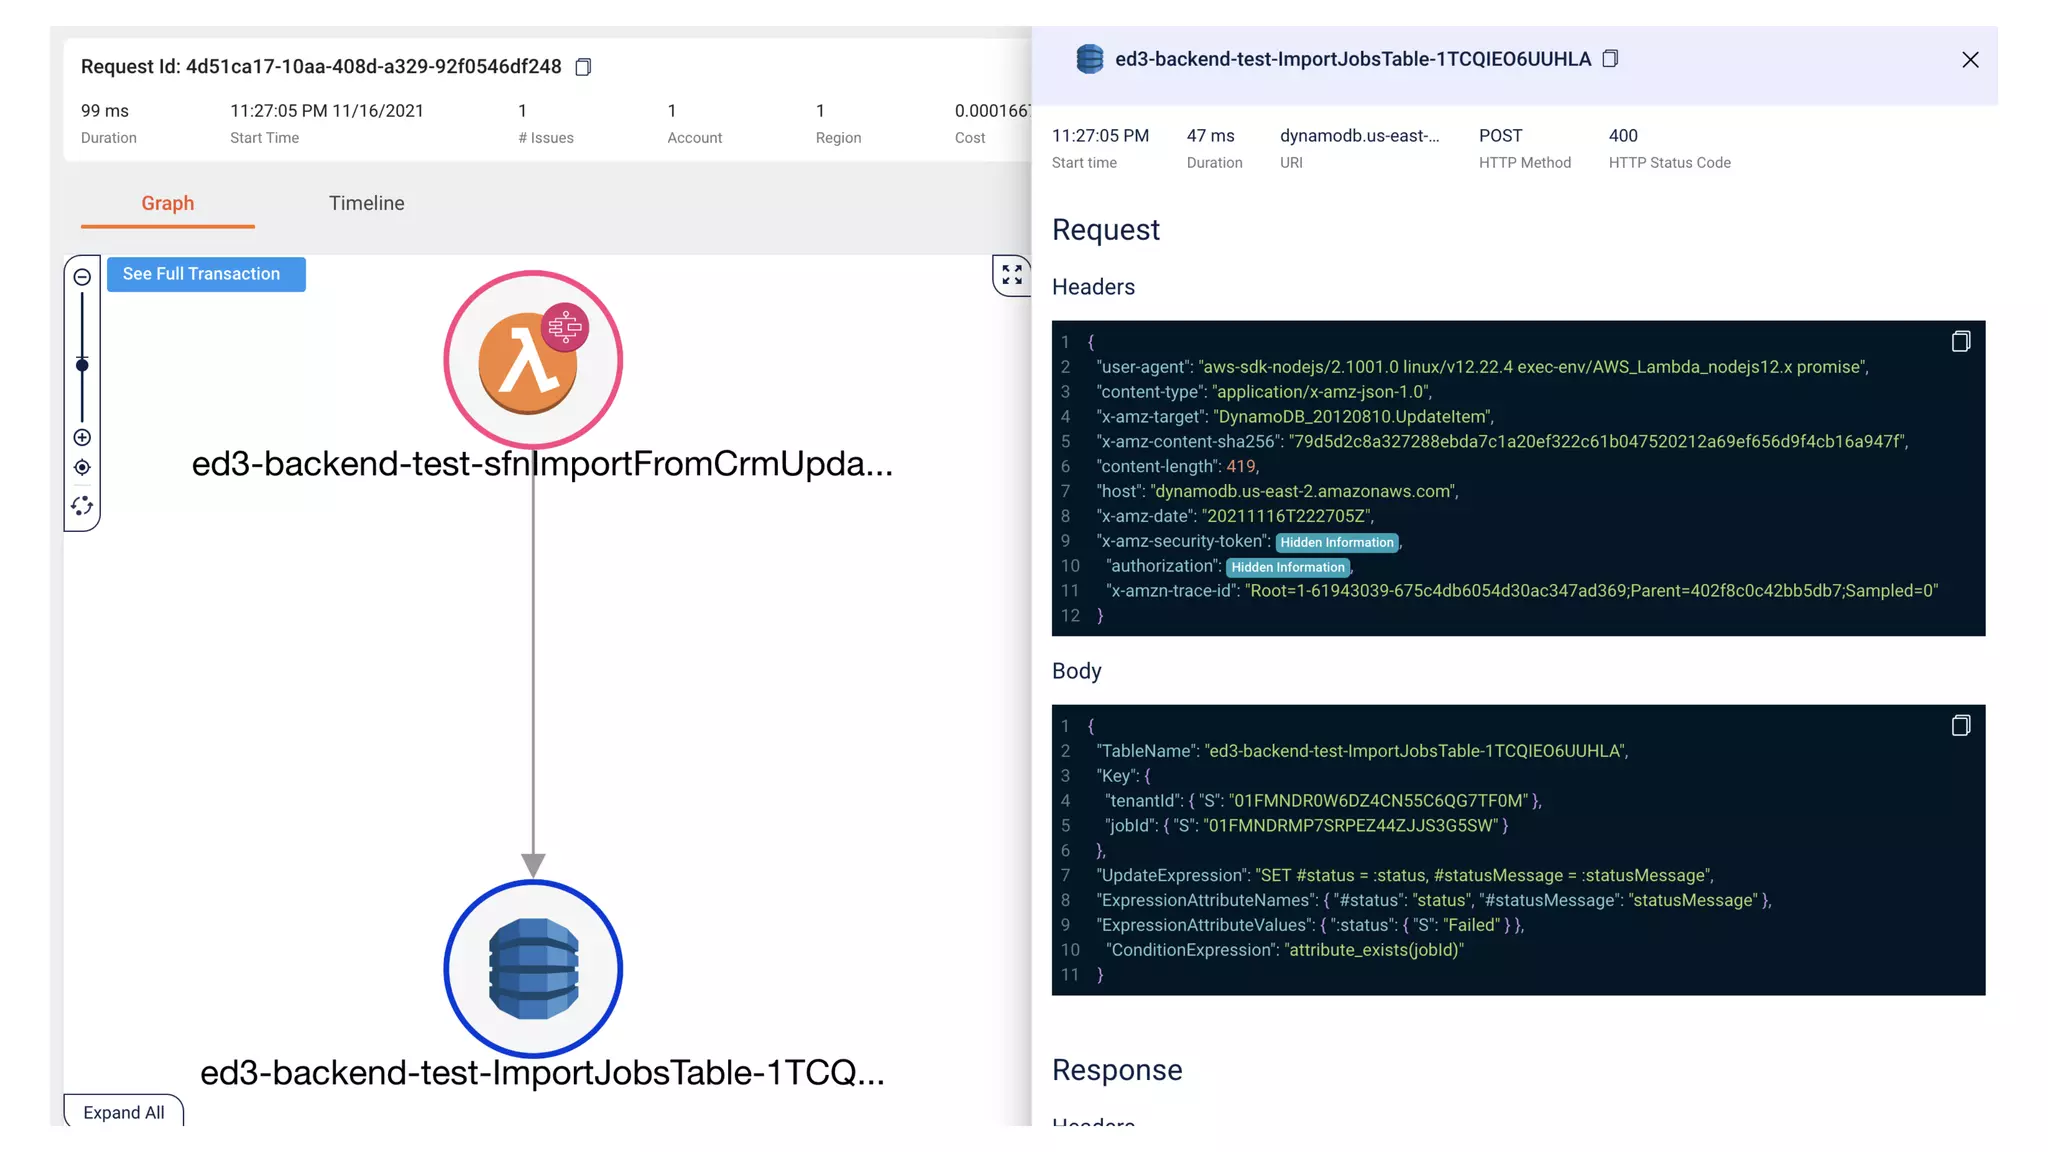Click the 400 HTTP Status Code value
This screenshot has height=1152, width=2048.
click(1623, 136)
